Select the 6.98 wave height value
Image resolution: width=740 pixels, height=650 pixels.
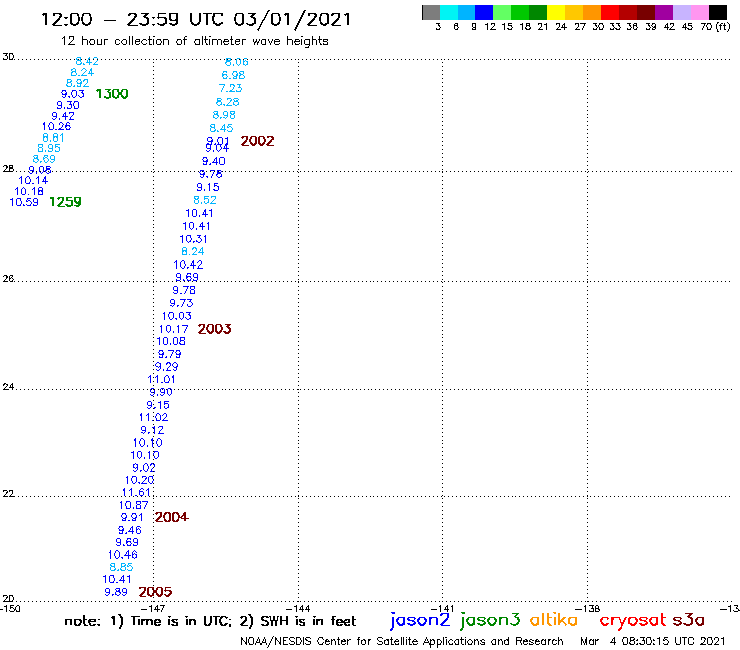click(233, 75)
